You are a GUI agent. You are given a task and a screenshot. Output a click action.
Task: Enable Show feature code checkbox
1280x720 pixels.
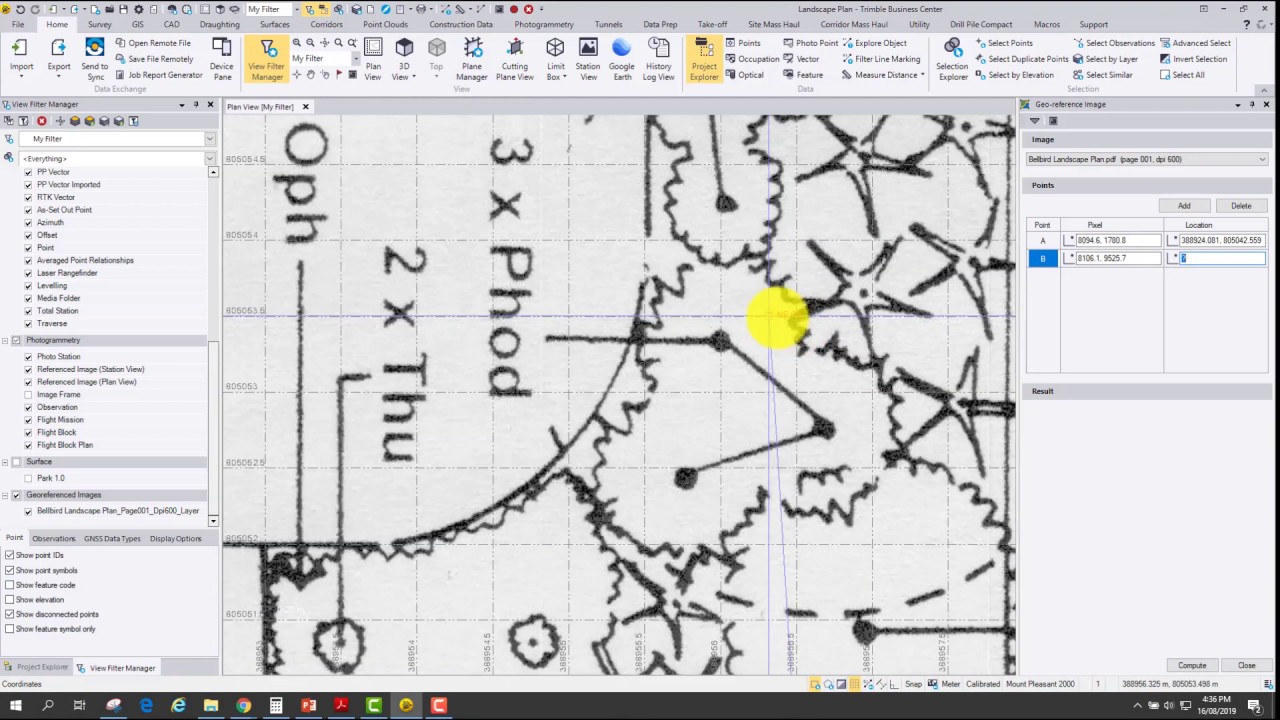[x=10, y=585]
